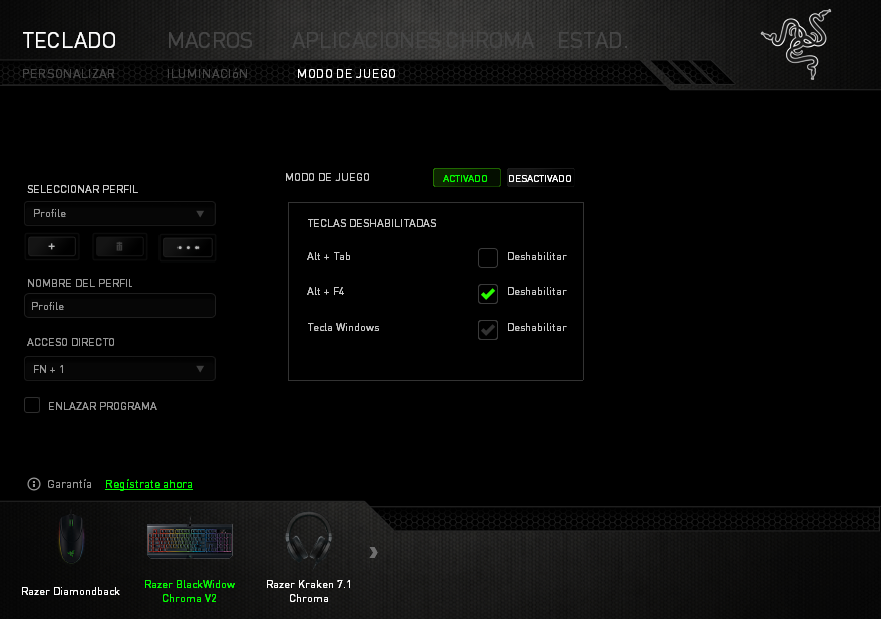Image resolution: width=881 pixels, height=619 pixels.
Task: Set Modo de Juego to Desactivado
Action: [540, 178]
